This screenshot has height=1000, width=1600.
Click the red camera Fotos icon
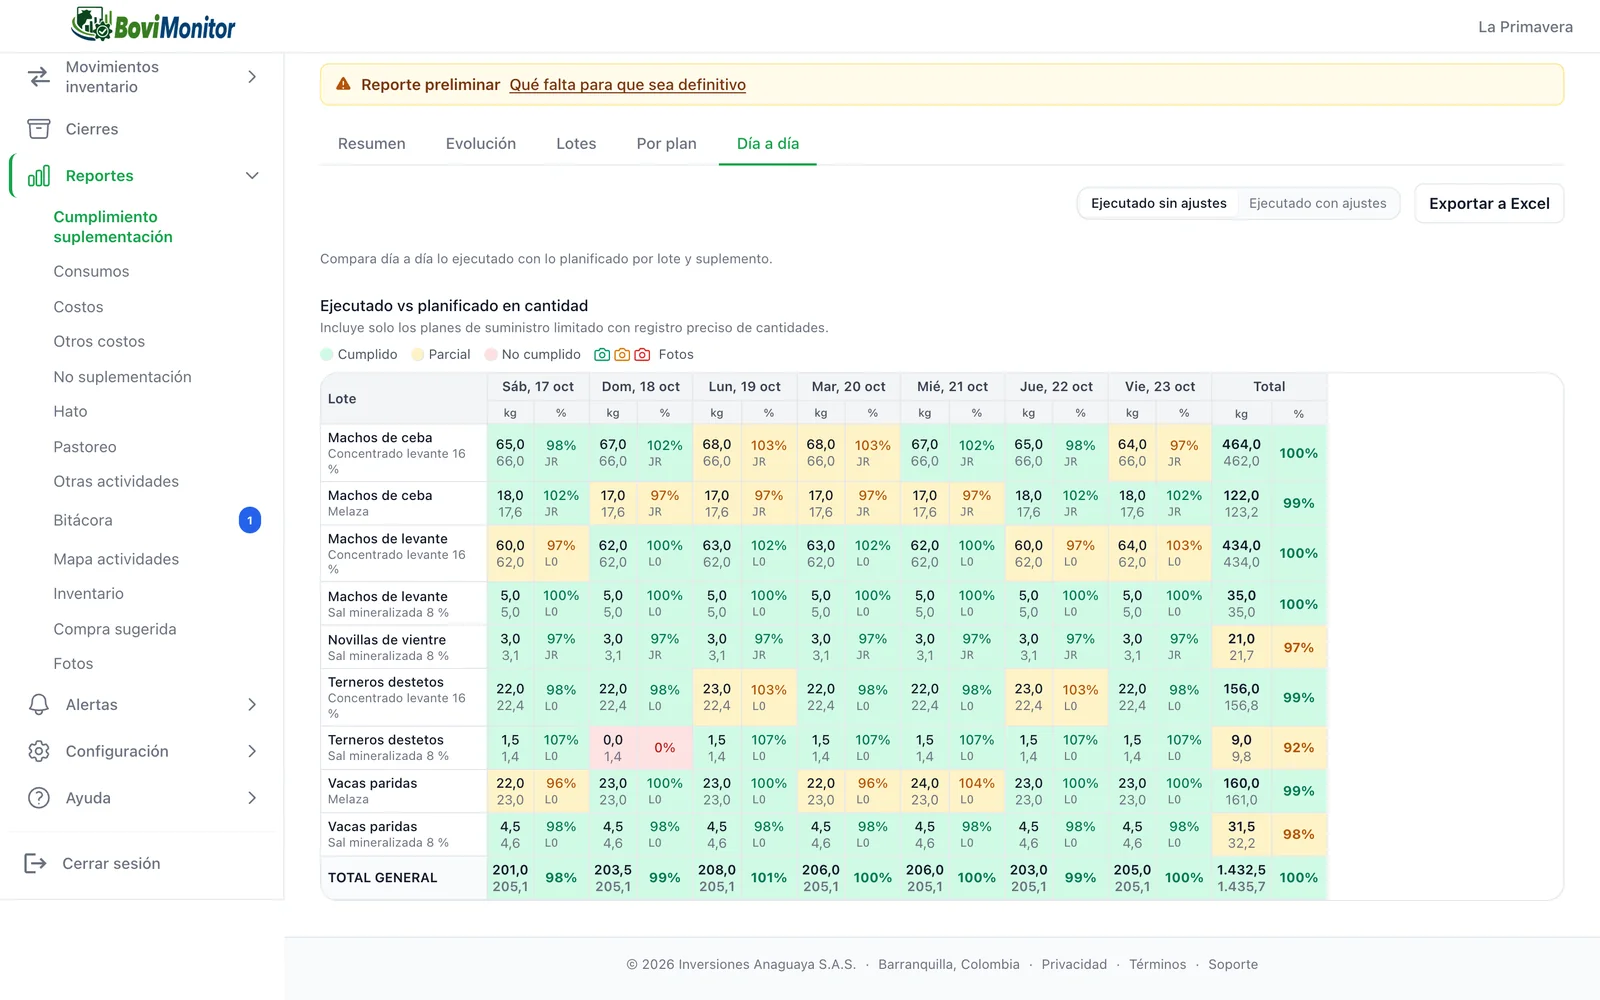(642, 354)
